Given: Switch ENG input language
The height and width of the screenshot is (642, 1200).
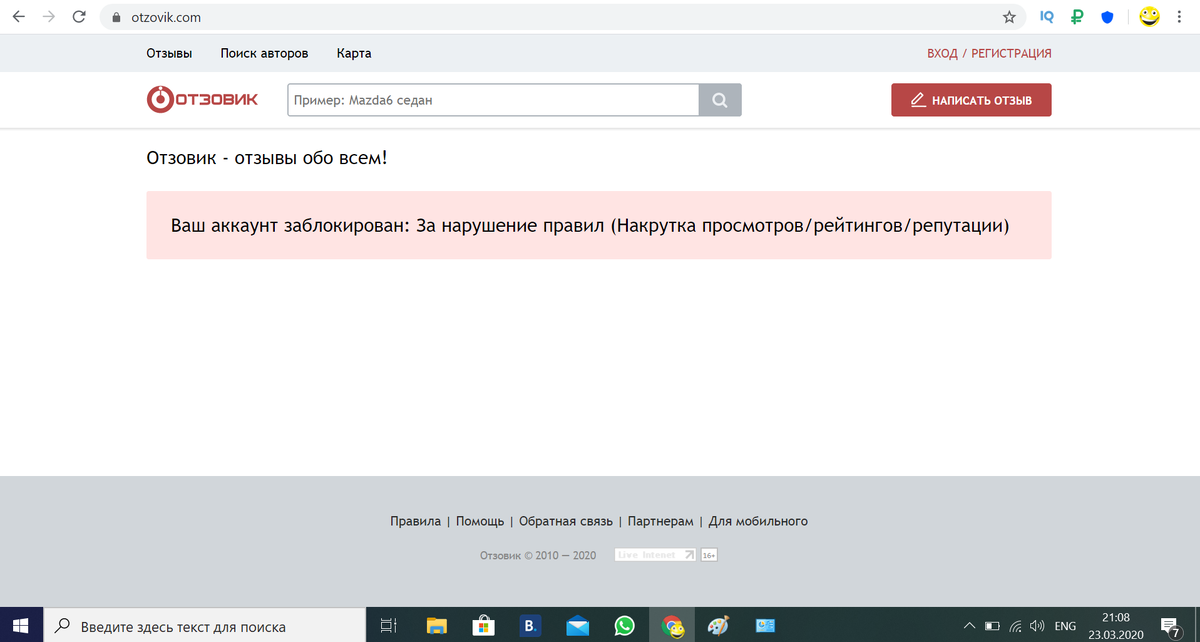Looking at the screenshot, I should click(1065, 625).
